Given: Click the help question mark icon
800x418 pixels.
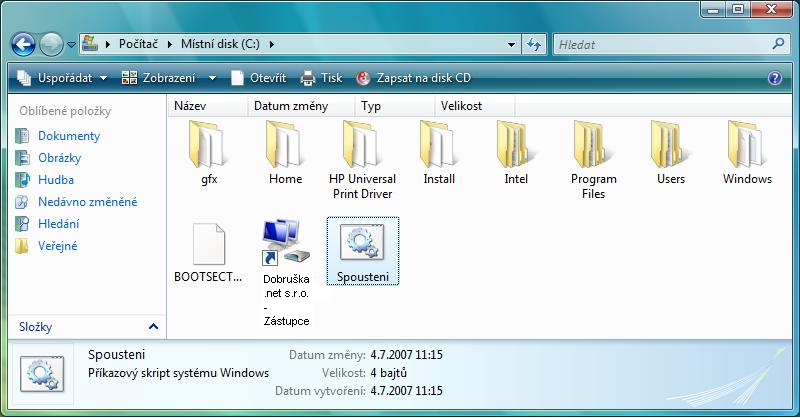Looking at the screenshot, I should pyautogui.click(x=774, y=78).
